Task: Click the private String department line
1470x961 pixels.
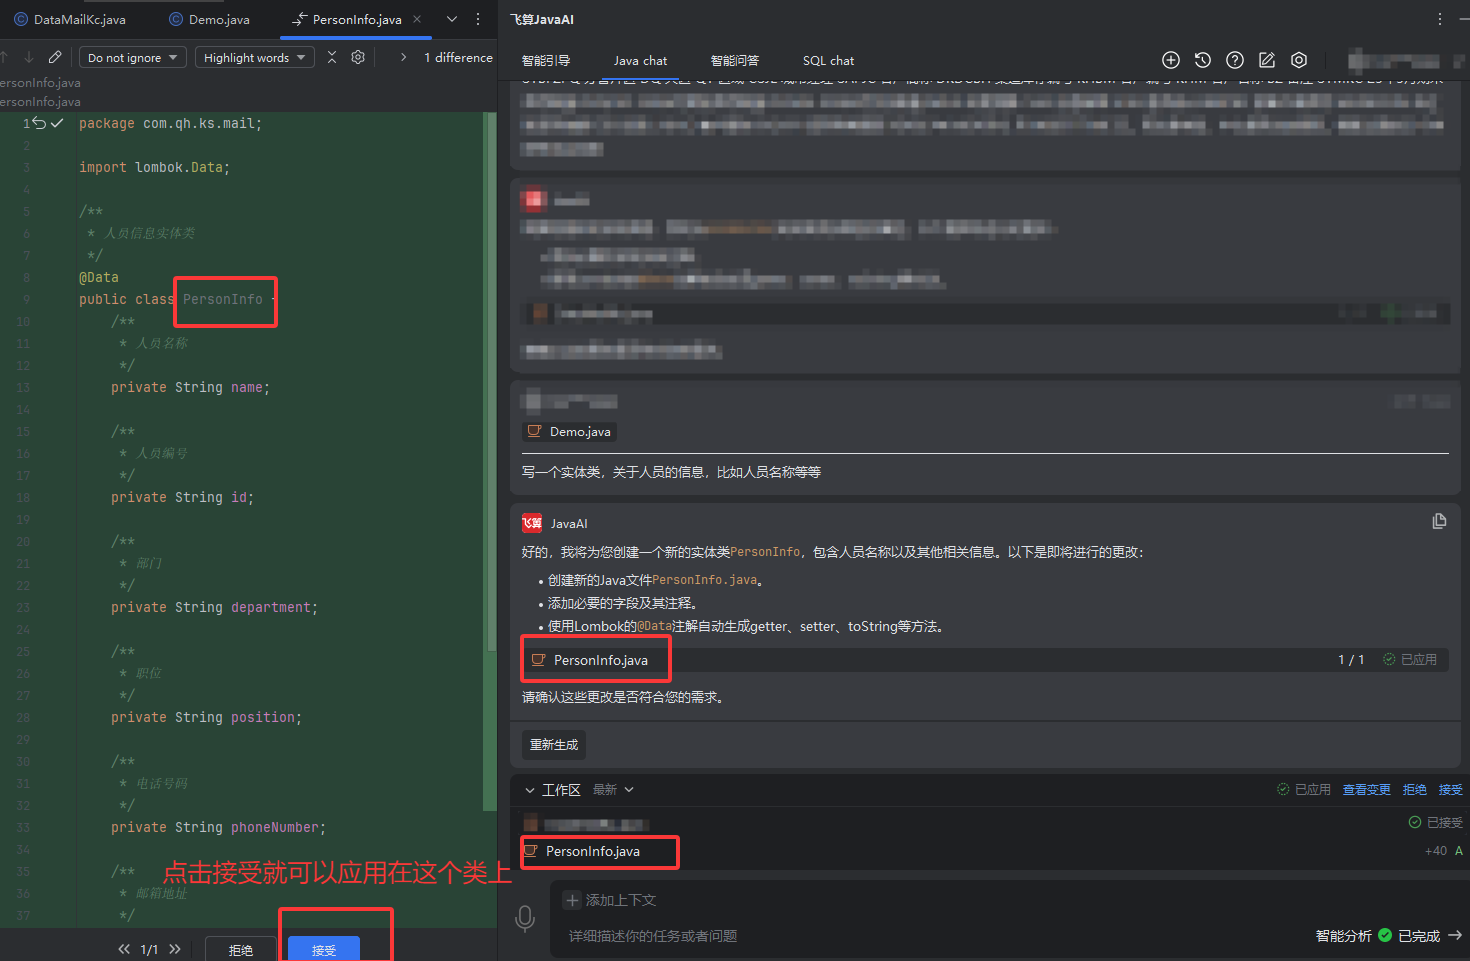Action: pos(214,607)
